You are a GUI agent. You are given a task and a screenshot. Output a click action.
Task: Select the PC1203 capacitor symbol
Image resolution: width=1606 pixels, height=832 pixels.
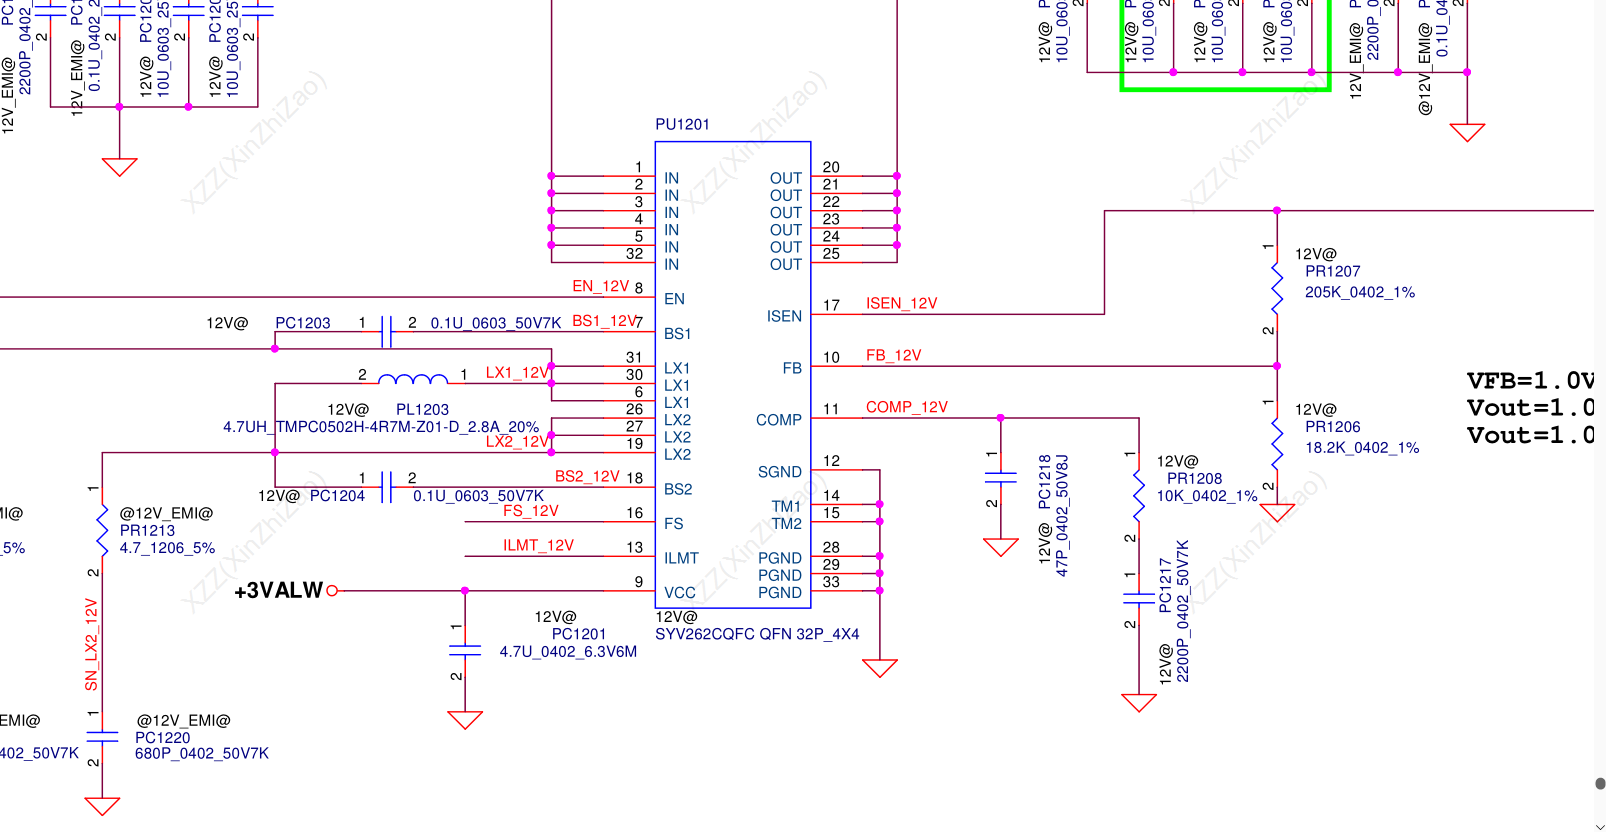pos(387,332)
